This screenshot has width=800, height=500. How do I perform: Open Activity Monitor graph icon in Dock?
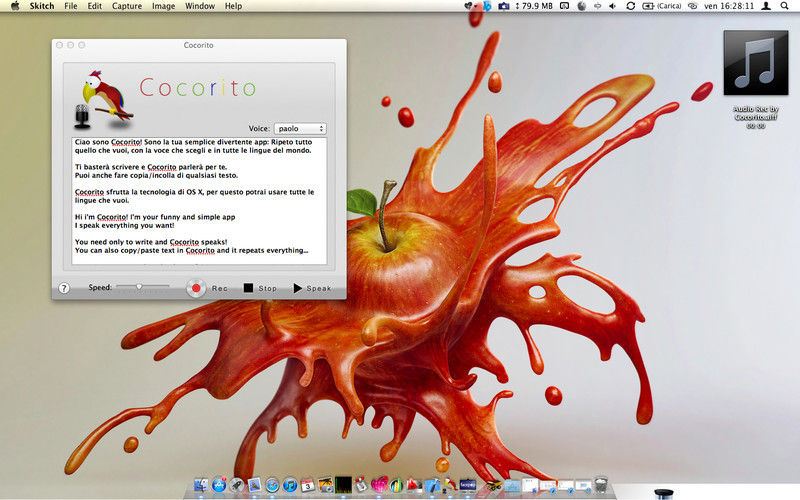(x=343, y=485)
